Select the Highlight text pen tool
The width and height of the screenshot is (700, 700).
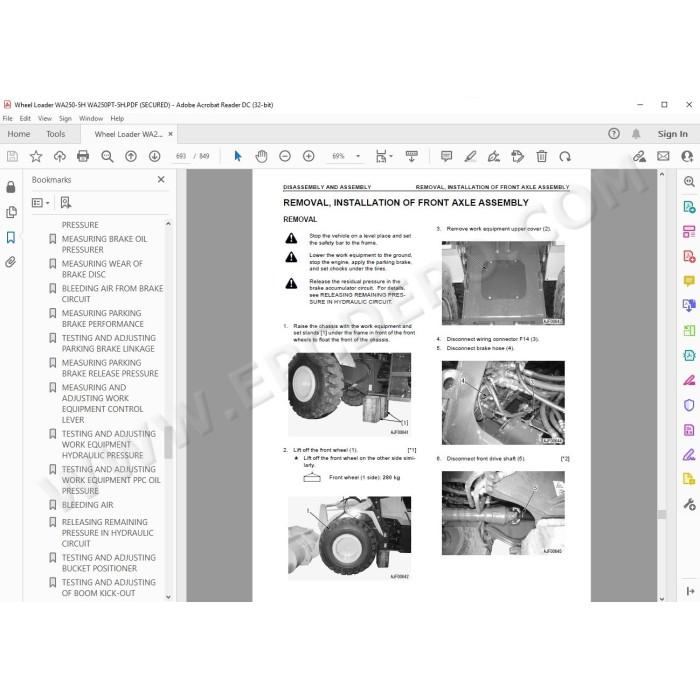point(470,156)
